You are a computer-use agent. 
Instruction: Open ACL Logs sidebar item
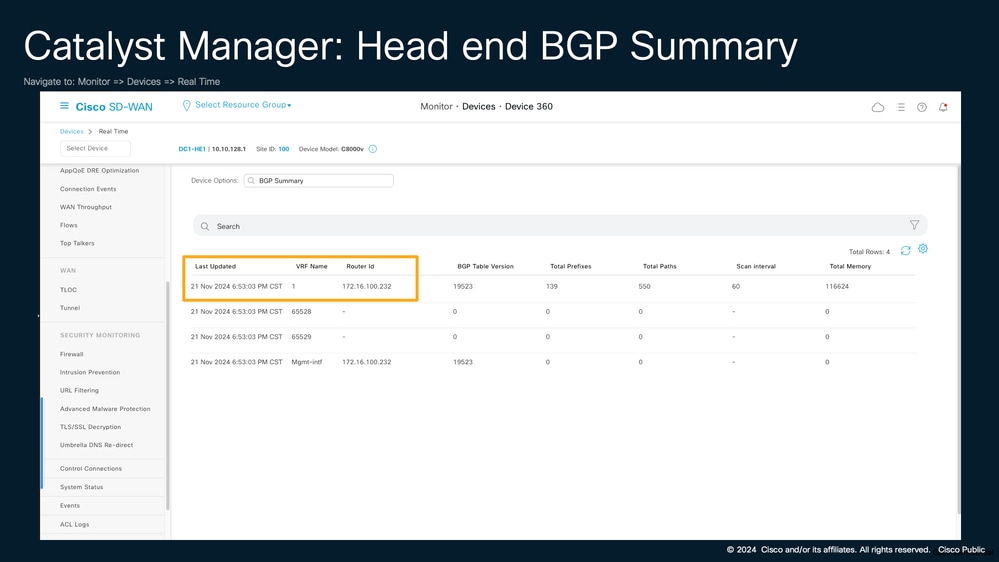(x=75, y=524)
